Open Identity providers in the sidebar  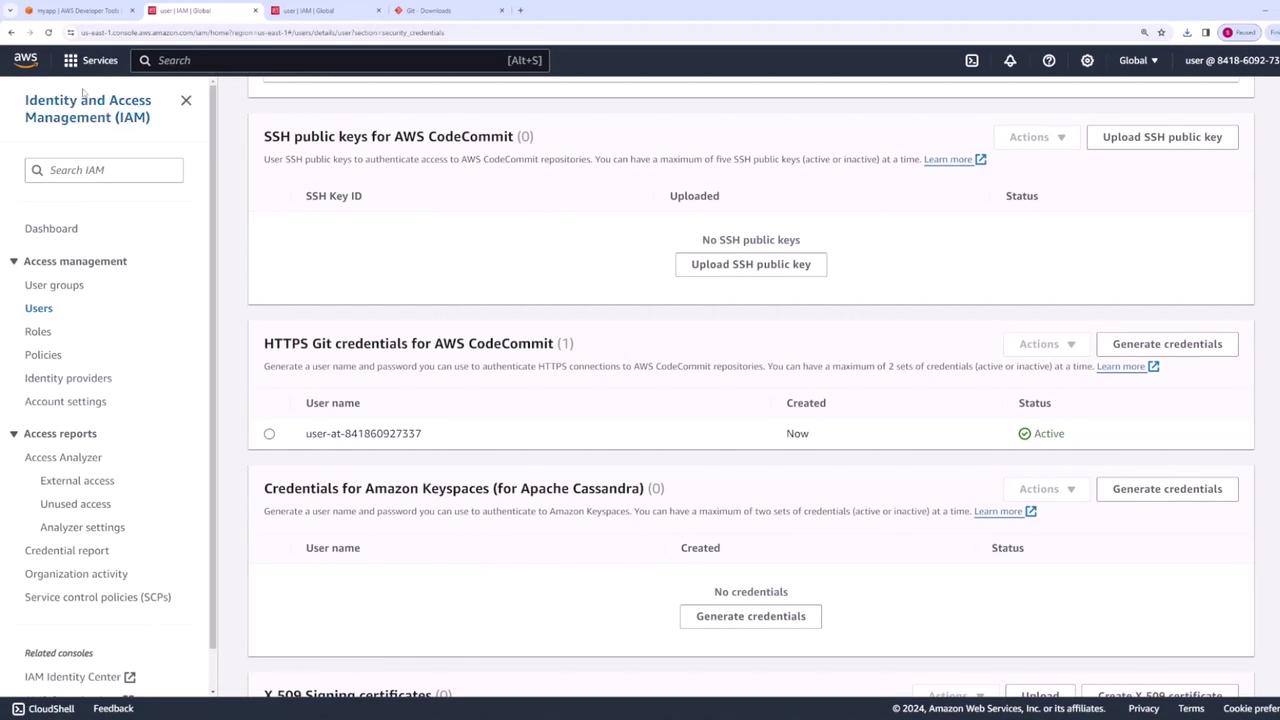pos(68,378)
